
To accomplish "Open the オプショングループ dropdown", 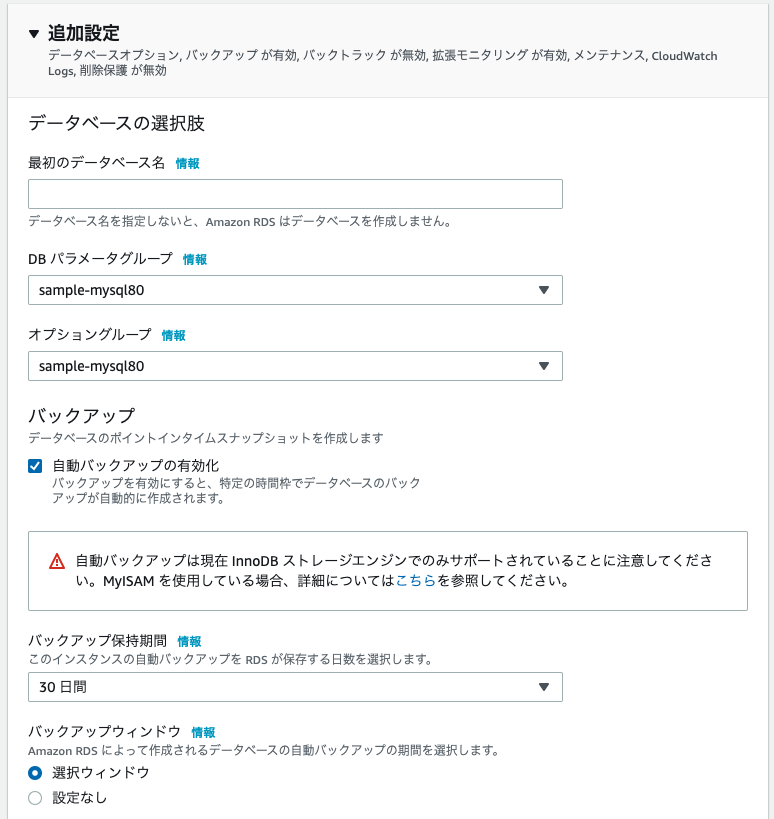I will 280,366.
